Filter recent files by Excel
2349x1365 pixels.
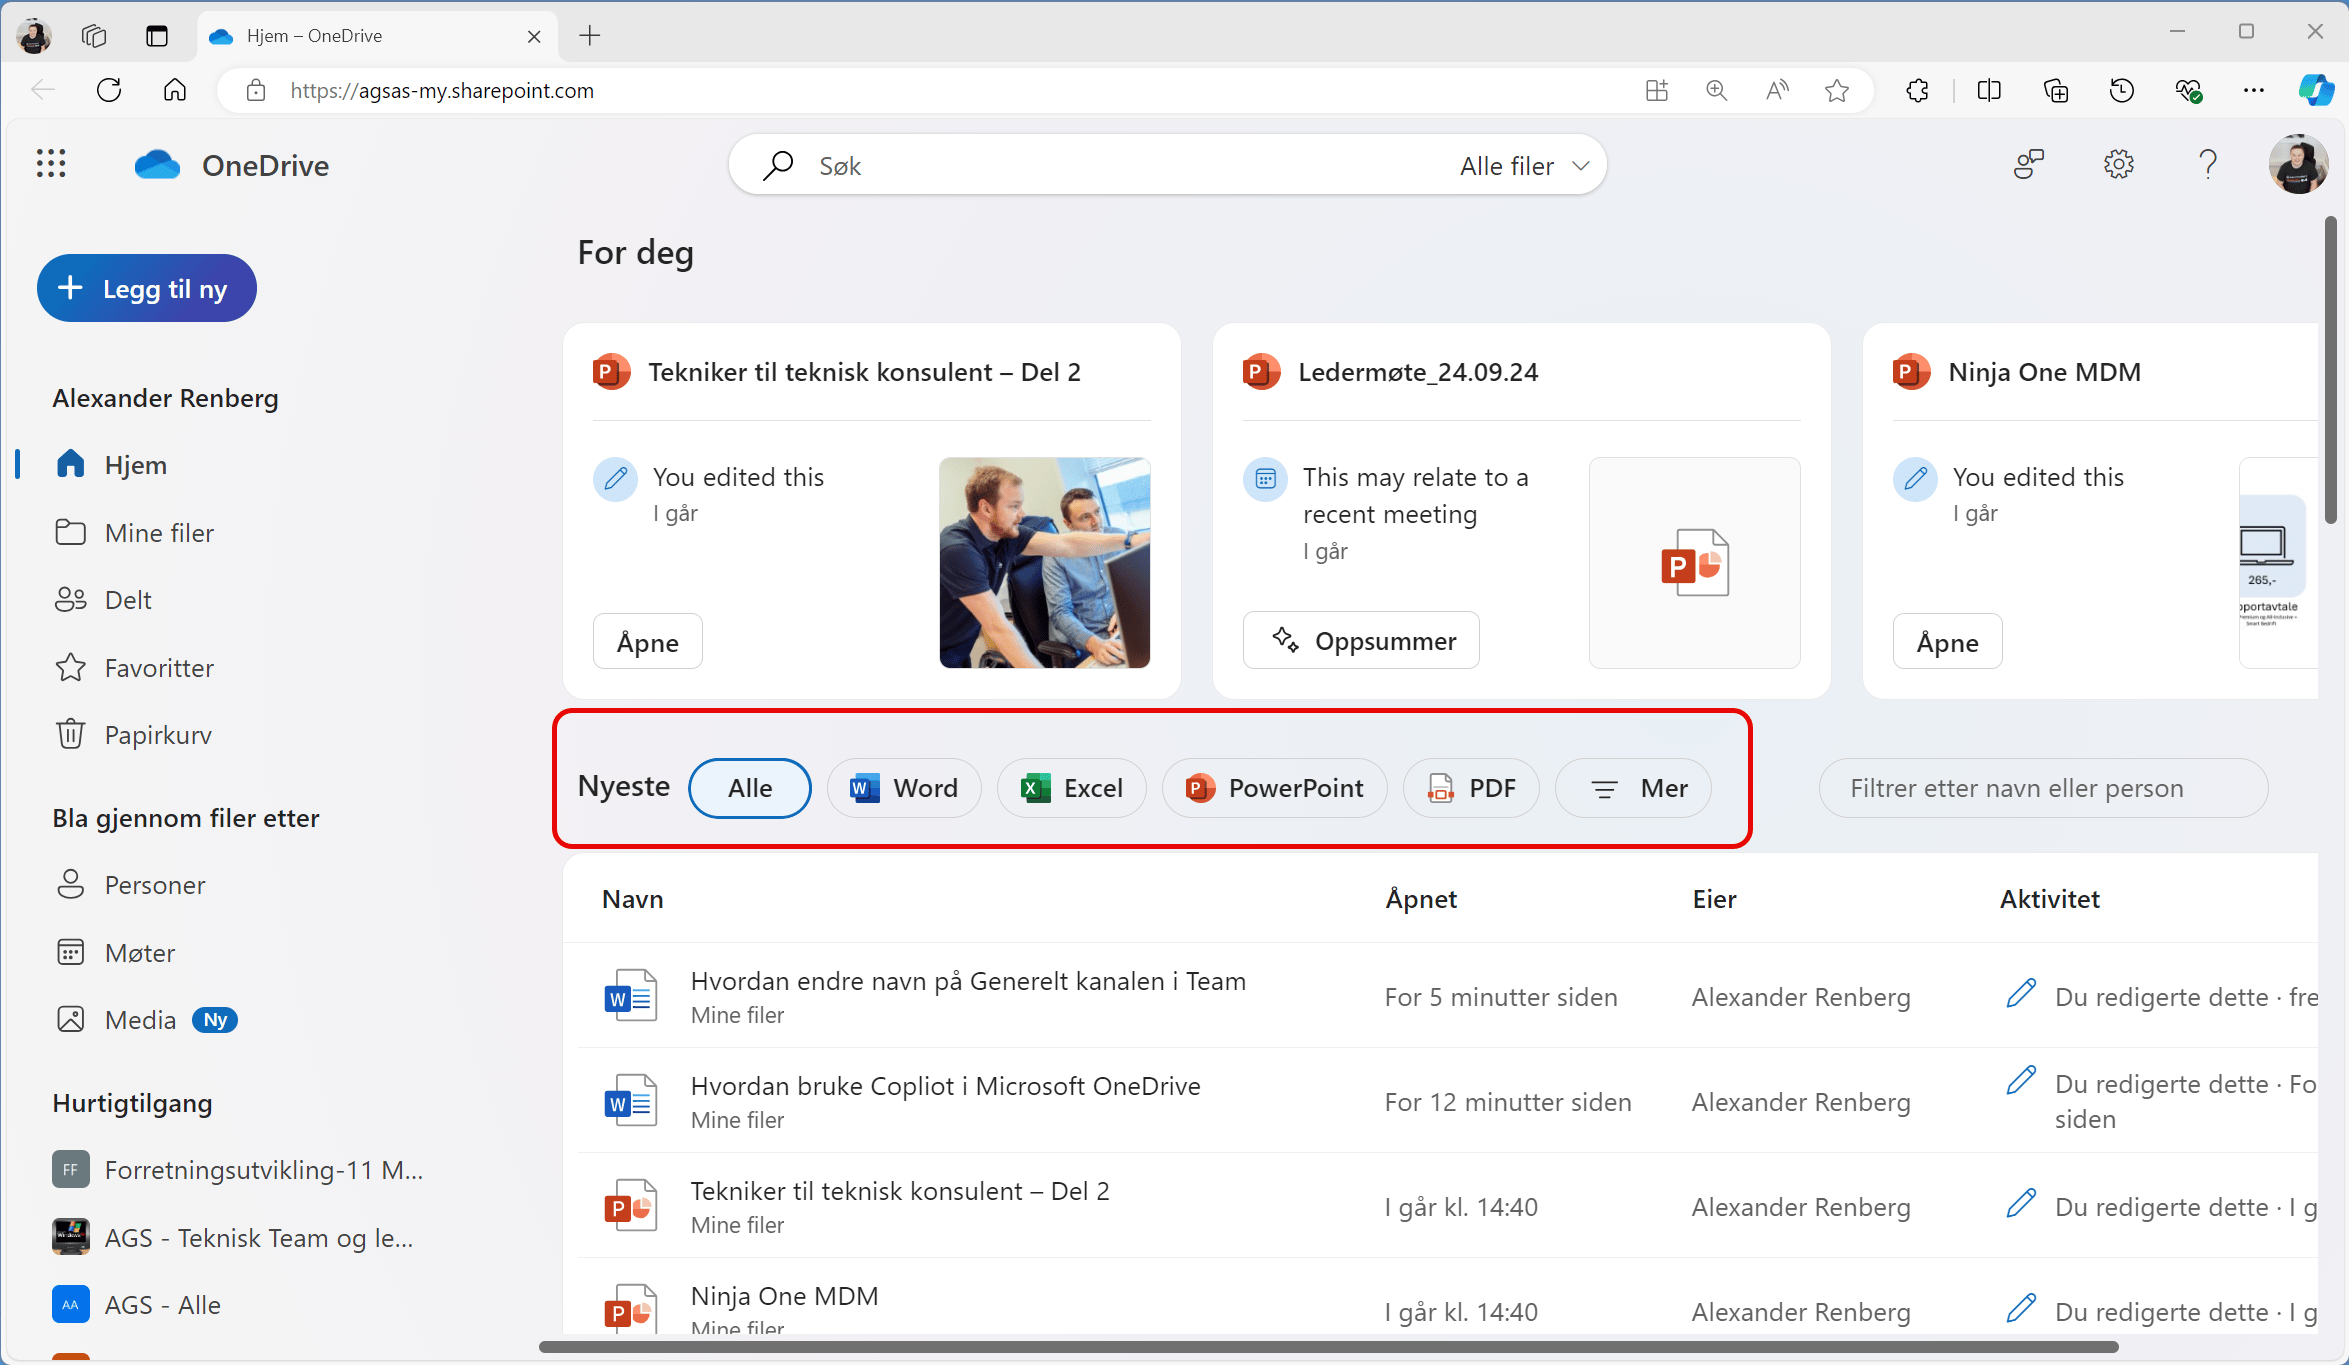(1072, 788)
